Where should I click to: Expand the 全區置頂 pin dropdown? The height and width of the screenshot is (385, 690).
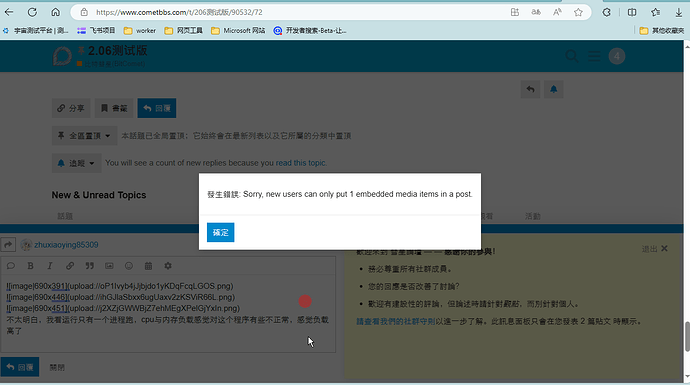point(84,136)
